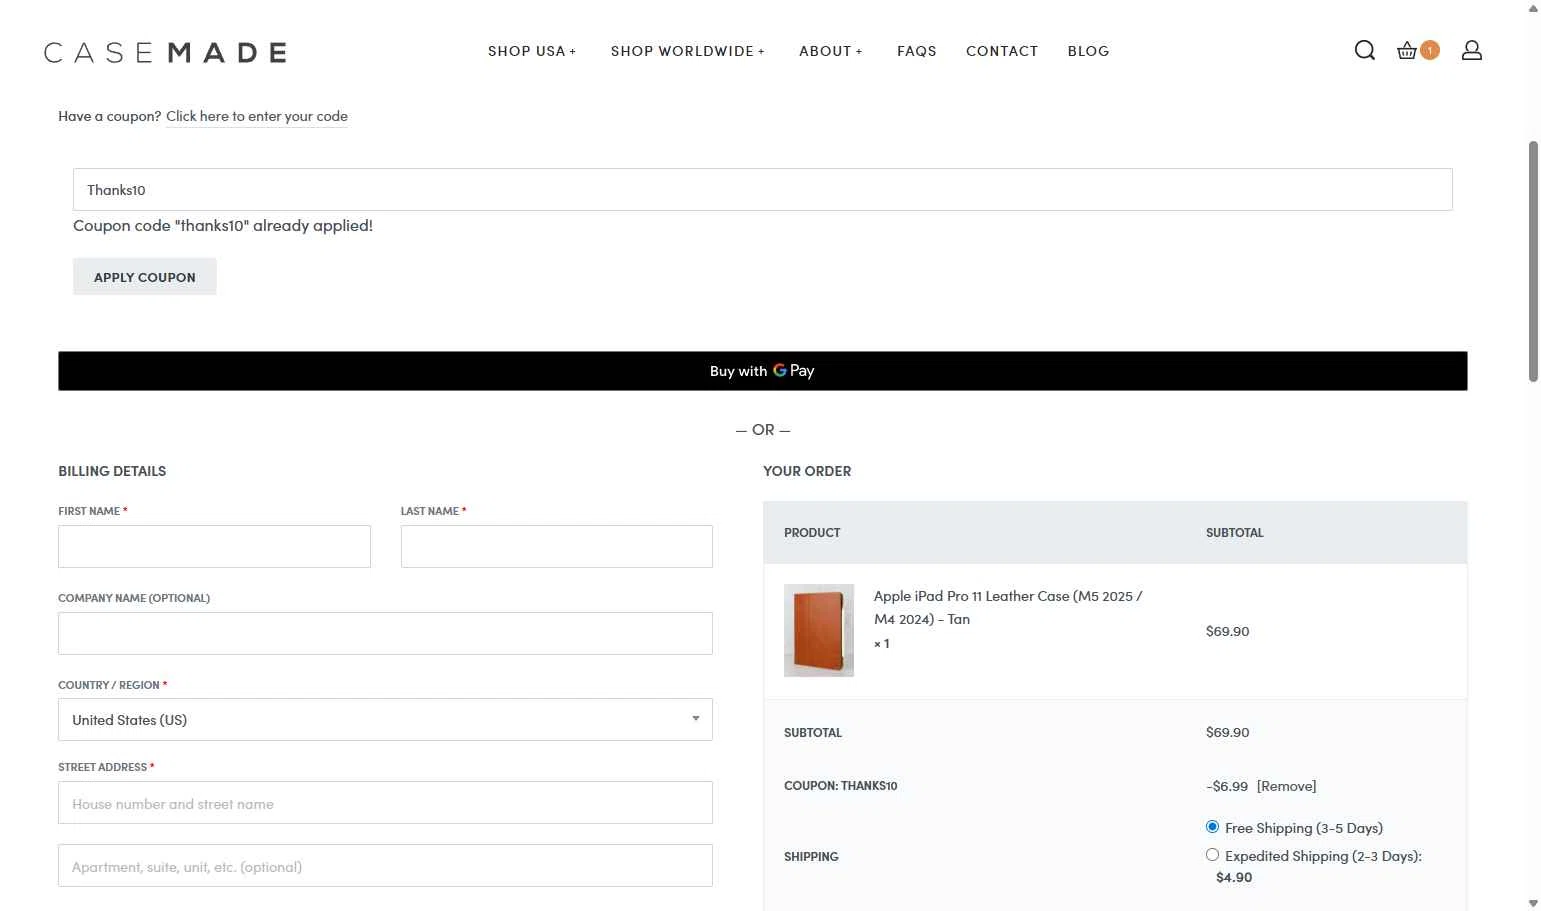The height and width of the screenshot is (911, 1541).
Task: Expand the ABOUT menu
Action: coord(831,51)
